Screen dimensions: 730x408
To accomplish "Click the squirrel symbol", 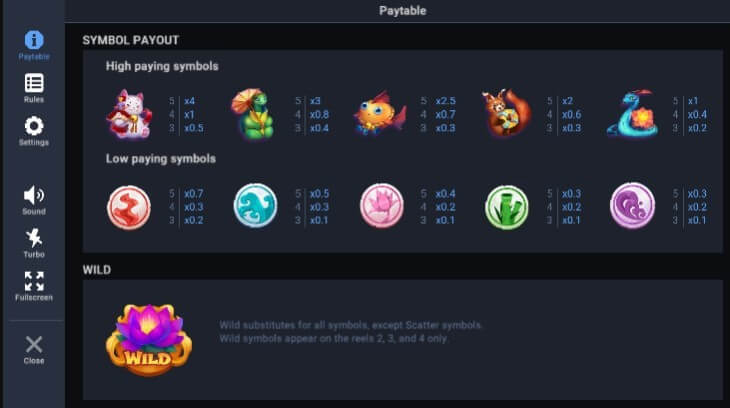I will pyautogui.click(x=505, y=114).
